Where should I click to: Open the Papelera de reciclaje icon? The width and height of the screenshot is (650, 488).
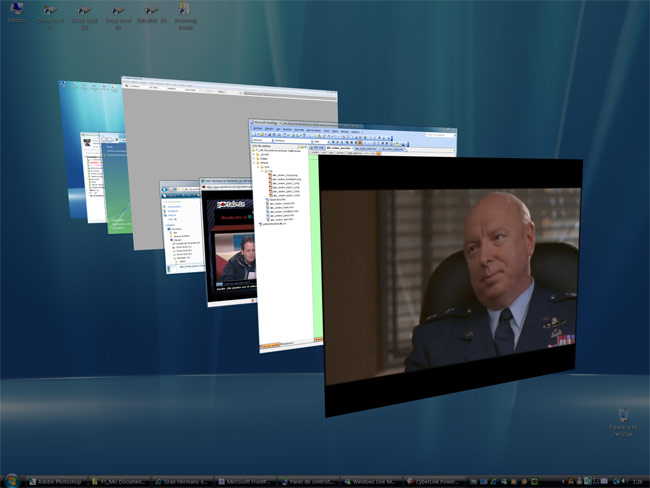click(623, 422)
